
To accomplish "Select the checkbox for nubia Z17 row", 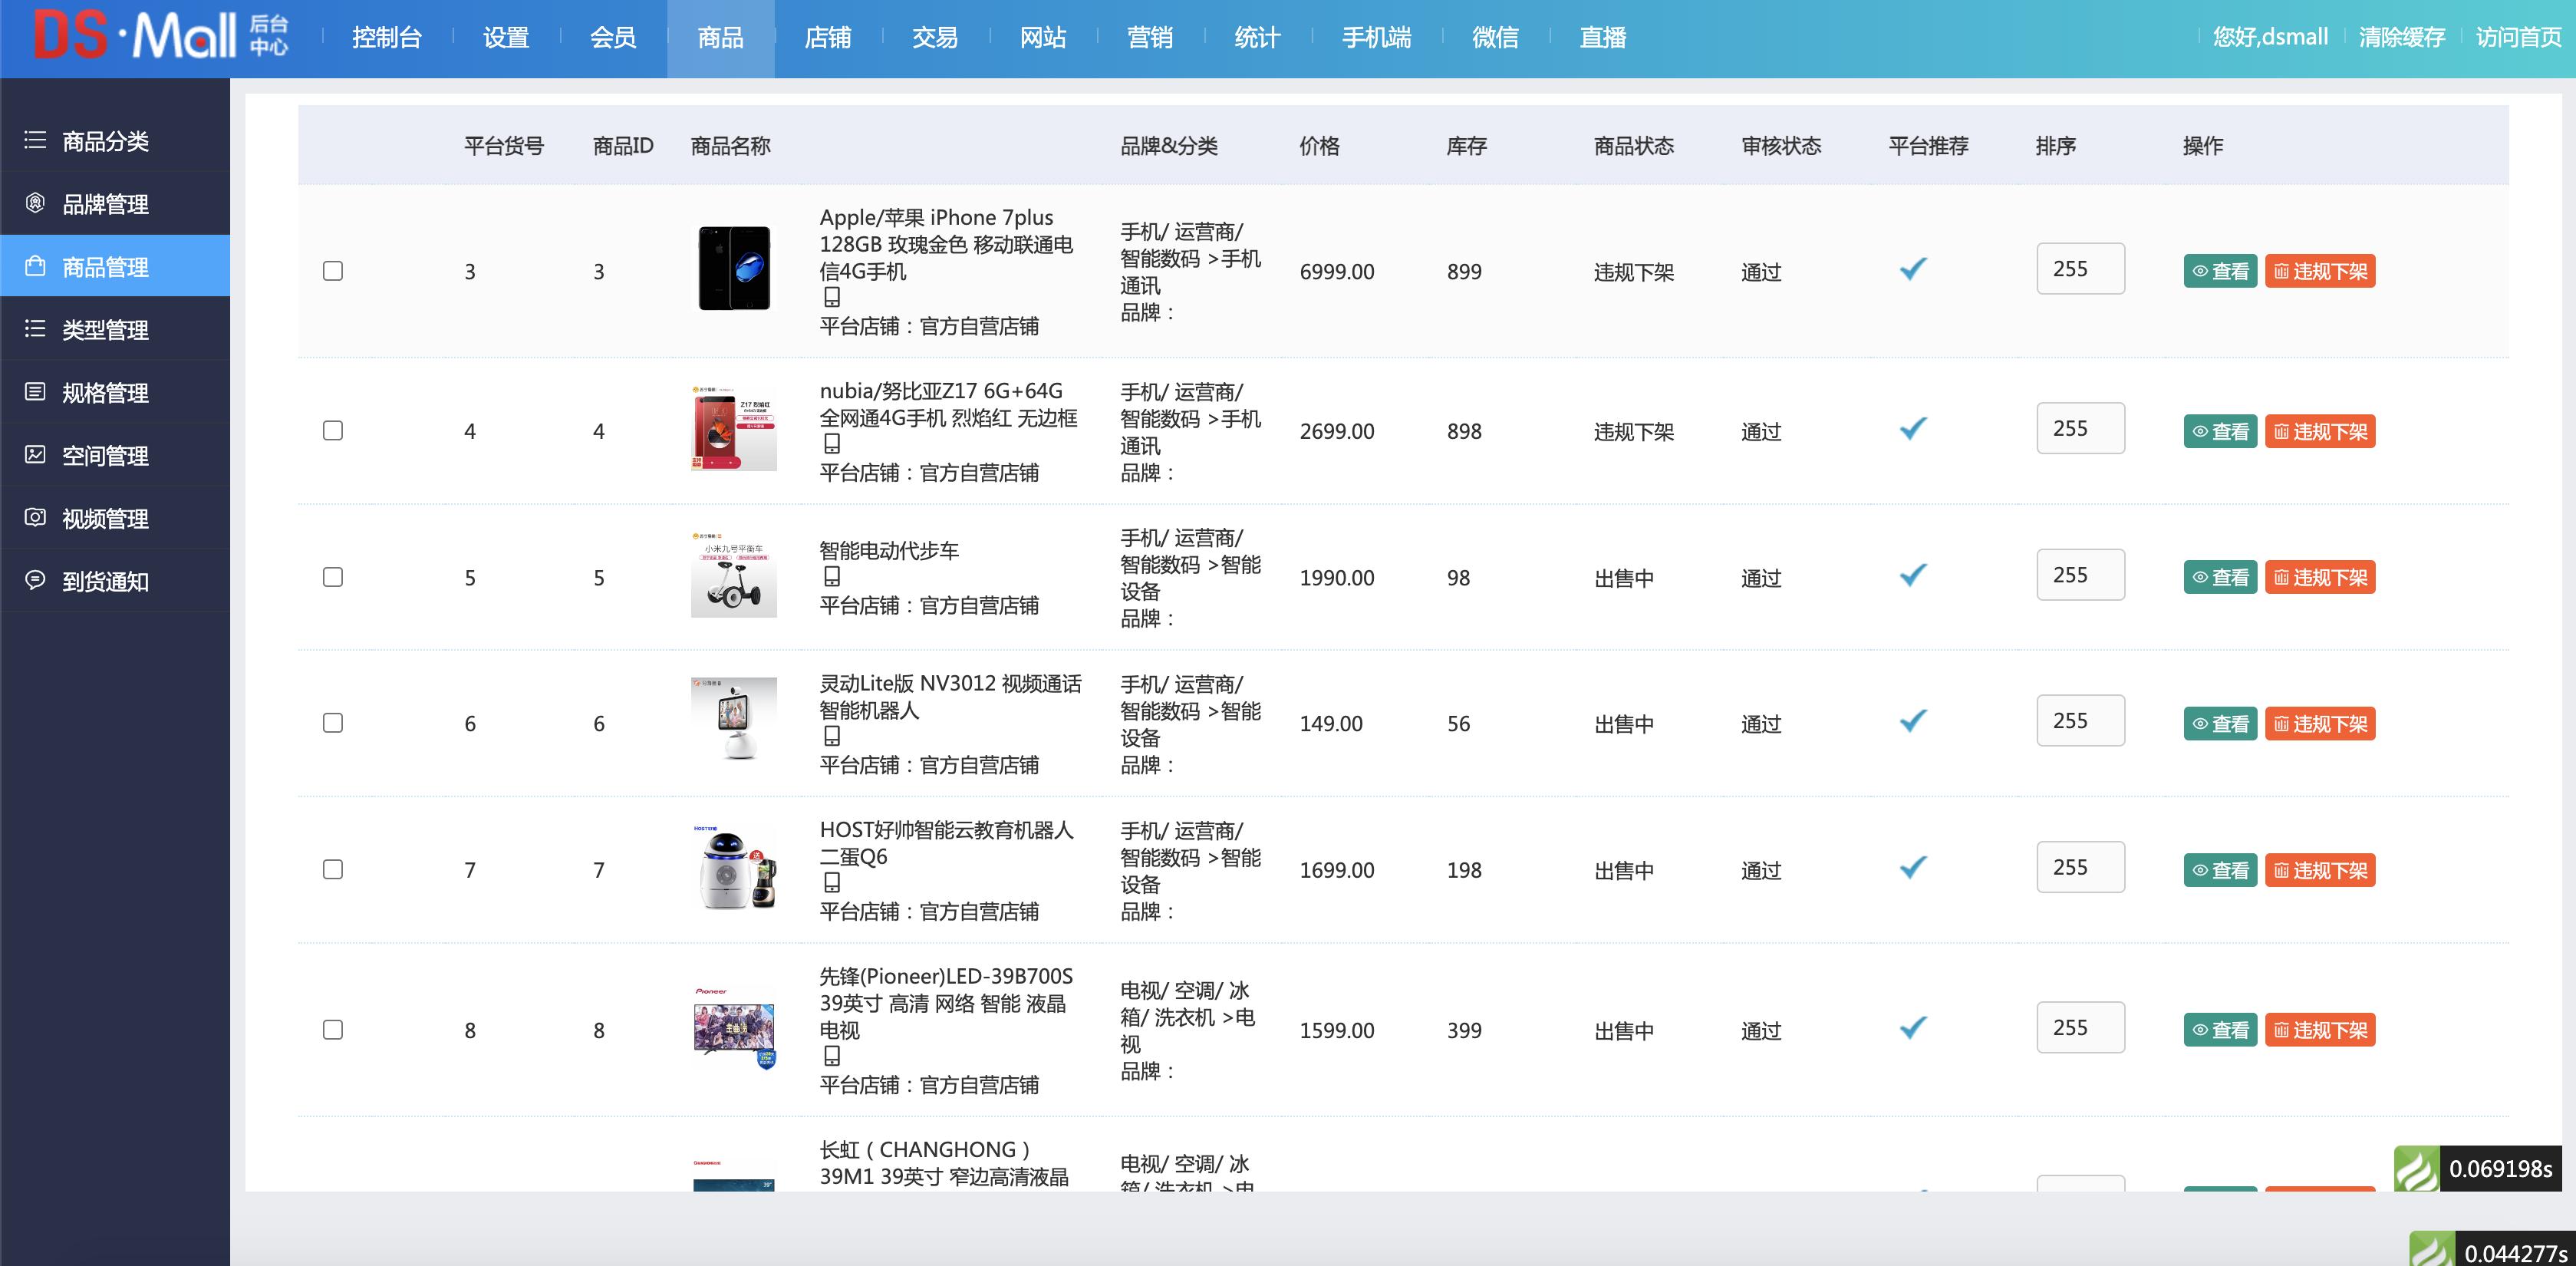I will pyautogui.click(x=333, y=431).
